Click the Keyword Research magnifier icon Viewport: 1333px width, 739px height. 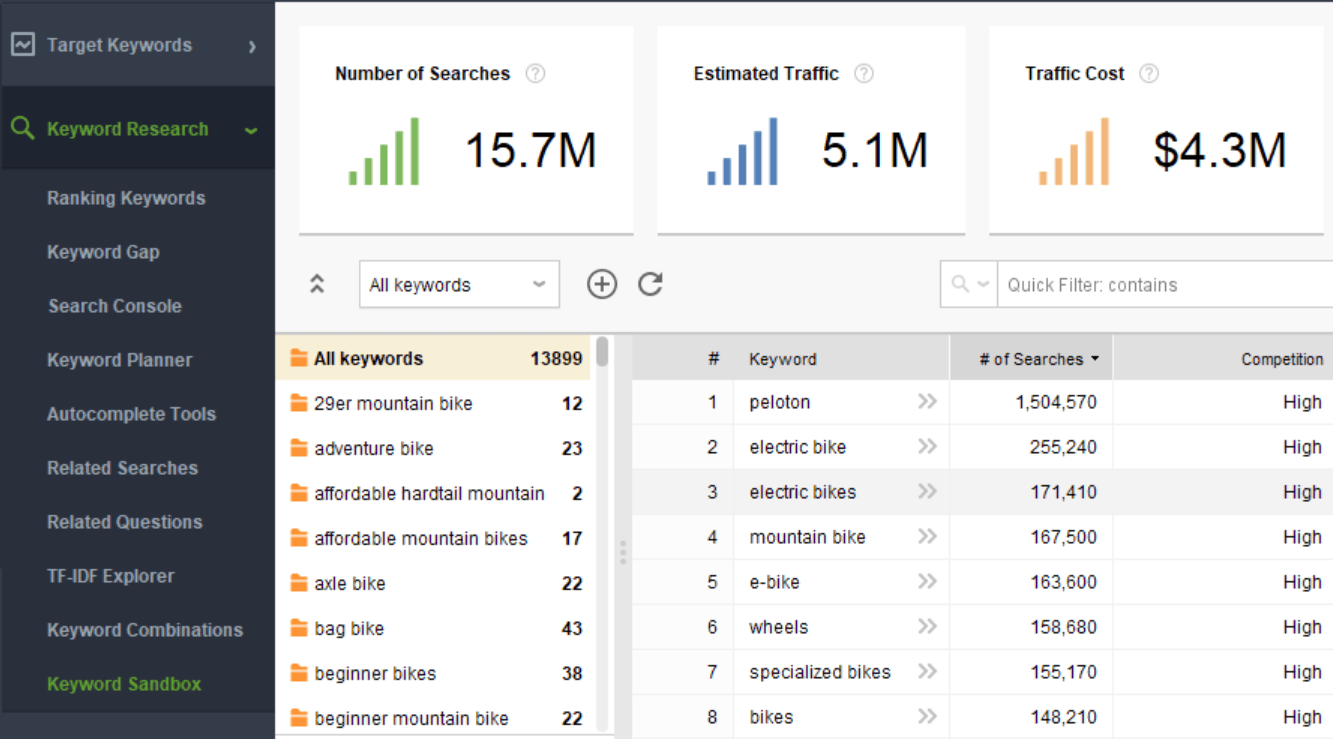[x=22, y=128]
